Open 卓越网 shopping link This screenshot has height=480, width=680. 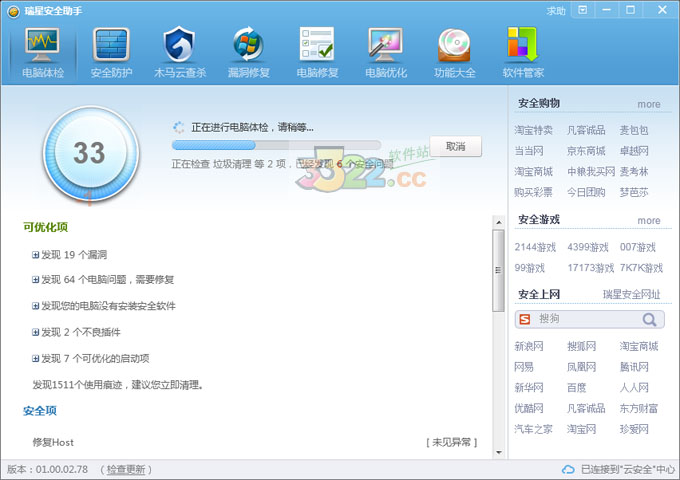634,151
